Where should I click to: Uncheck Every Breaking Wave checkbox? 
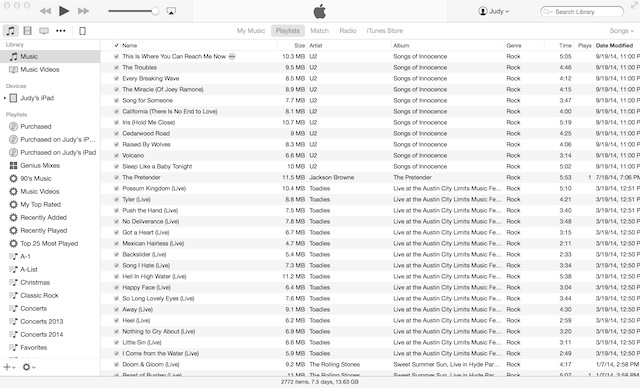tap(116, 78)
